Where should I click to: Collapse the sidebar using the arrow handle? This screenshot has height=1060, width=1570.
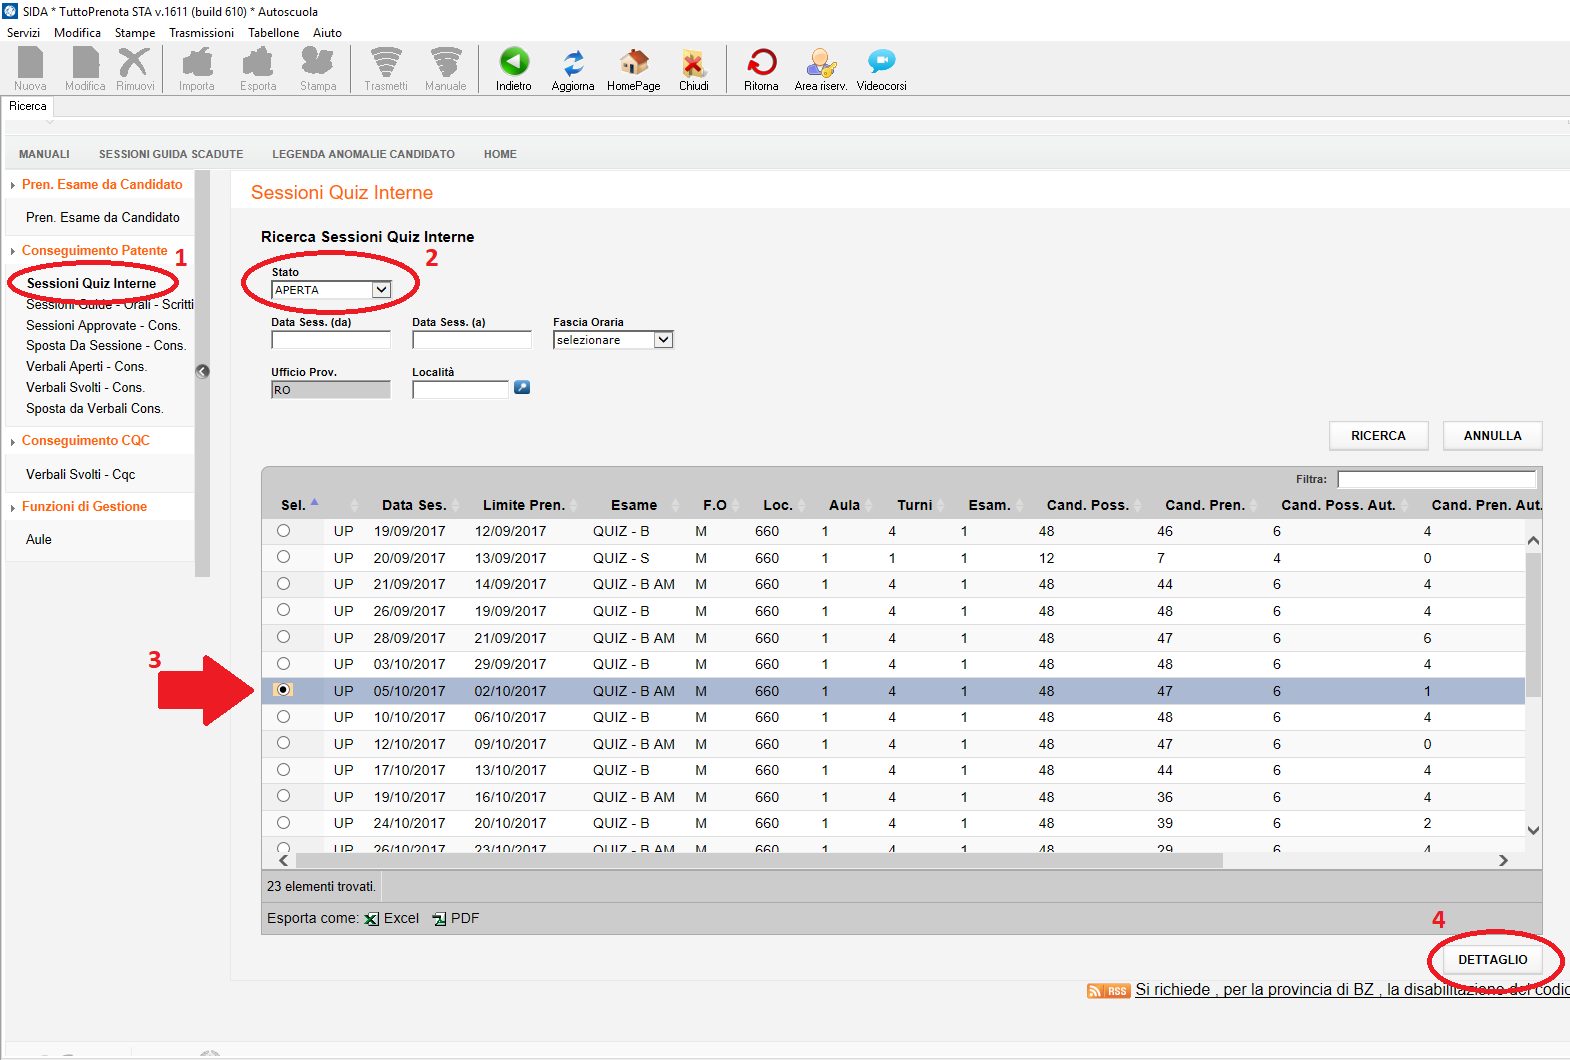coord(203,371)
